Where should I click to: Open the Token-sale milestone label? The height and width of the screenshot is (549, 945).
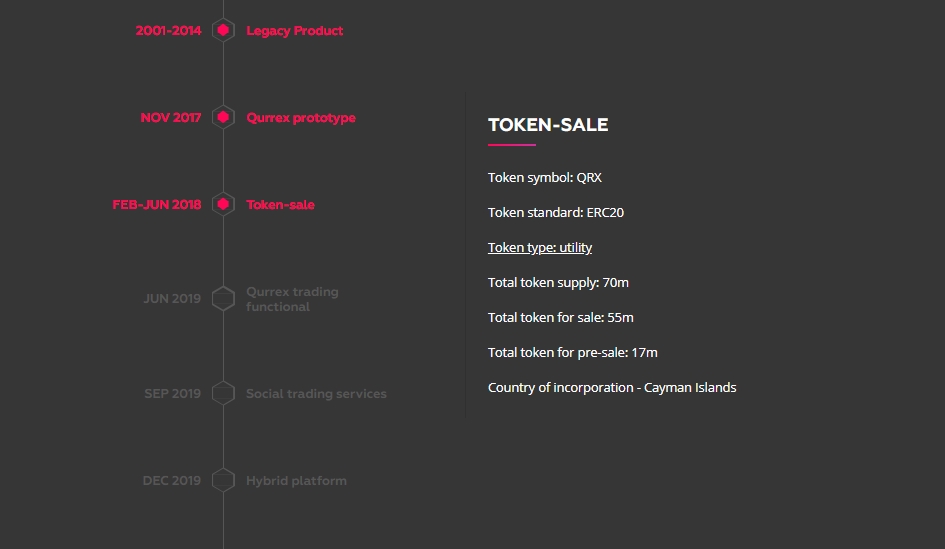(280, 205)
